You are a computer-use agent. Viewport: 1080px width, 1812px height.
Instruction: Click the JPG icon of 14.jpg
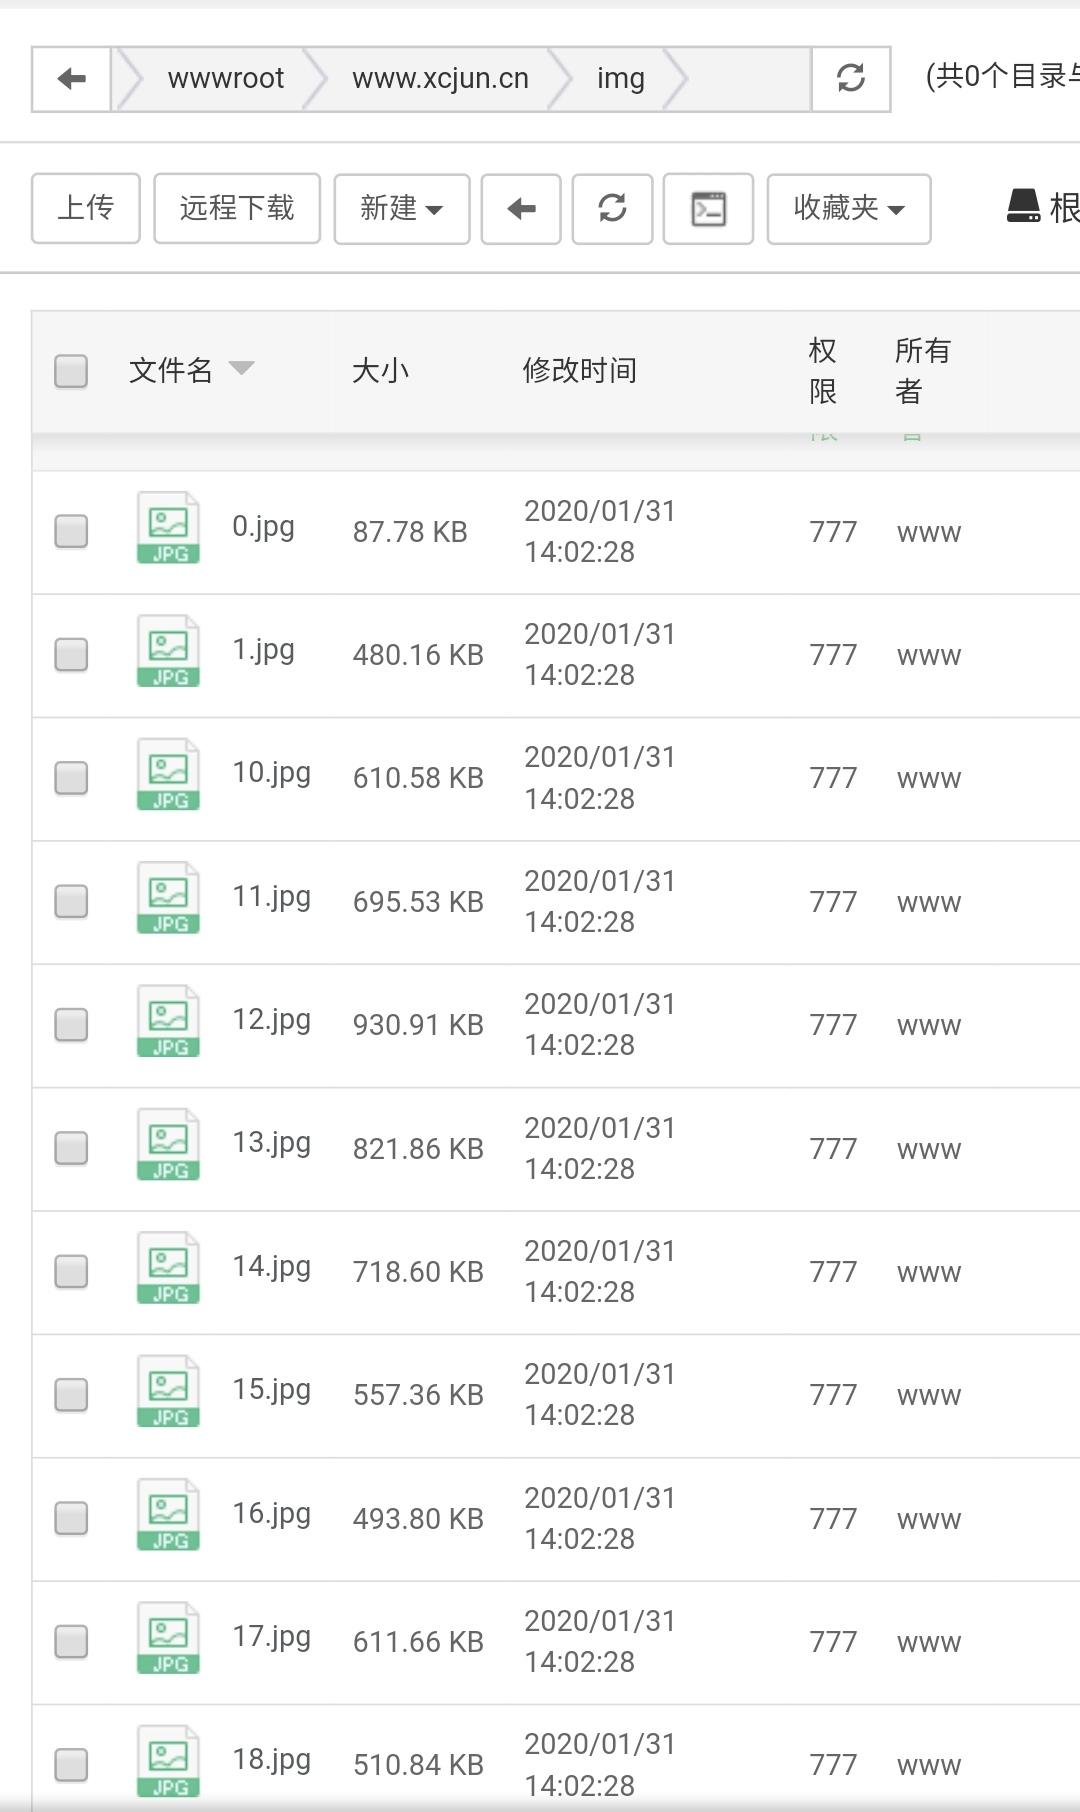tap(168, 1268)
